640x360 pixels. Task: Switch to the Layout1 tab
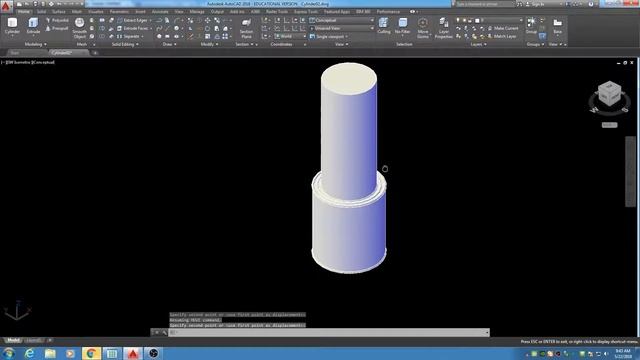tap(33, 340)
